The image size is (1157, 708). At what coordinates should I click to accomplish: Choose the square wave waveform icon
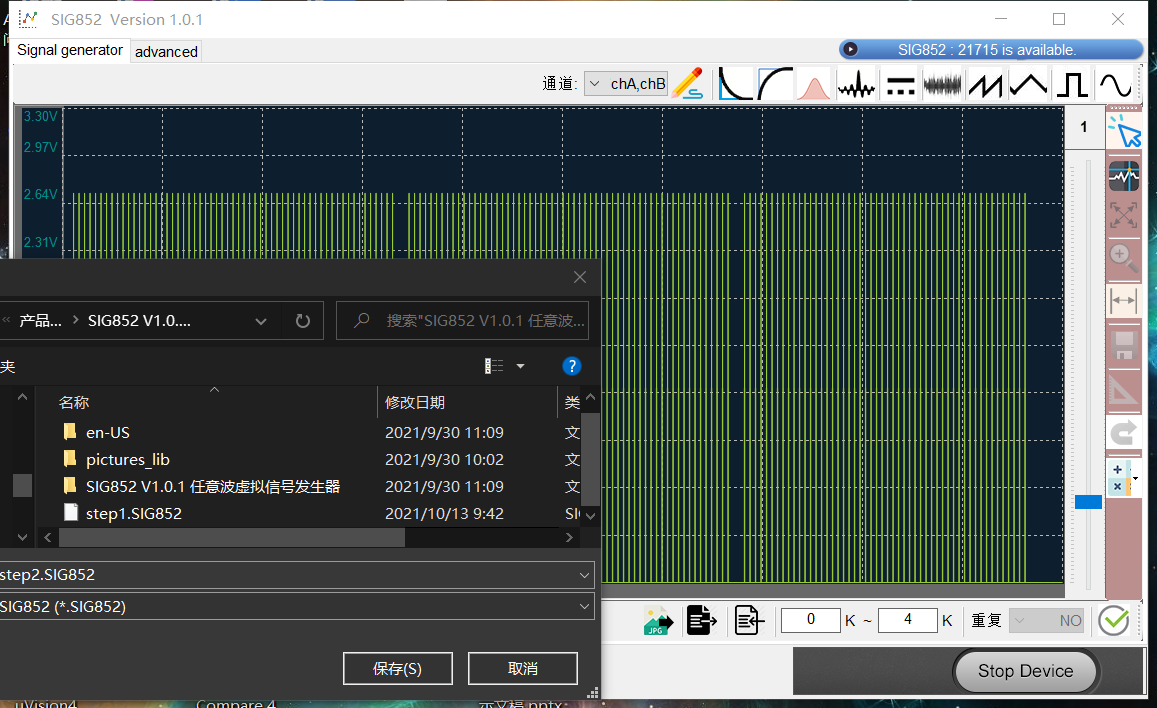(x=1071, y=84)
